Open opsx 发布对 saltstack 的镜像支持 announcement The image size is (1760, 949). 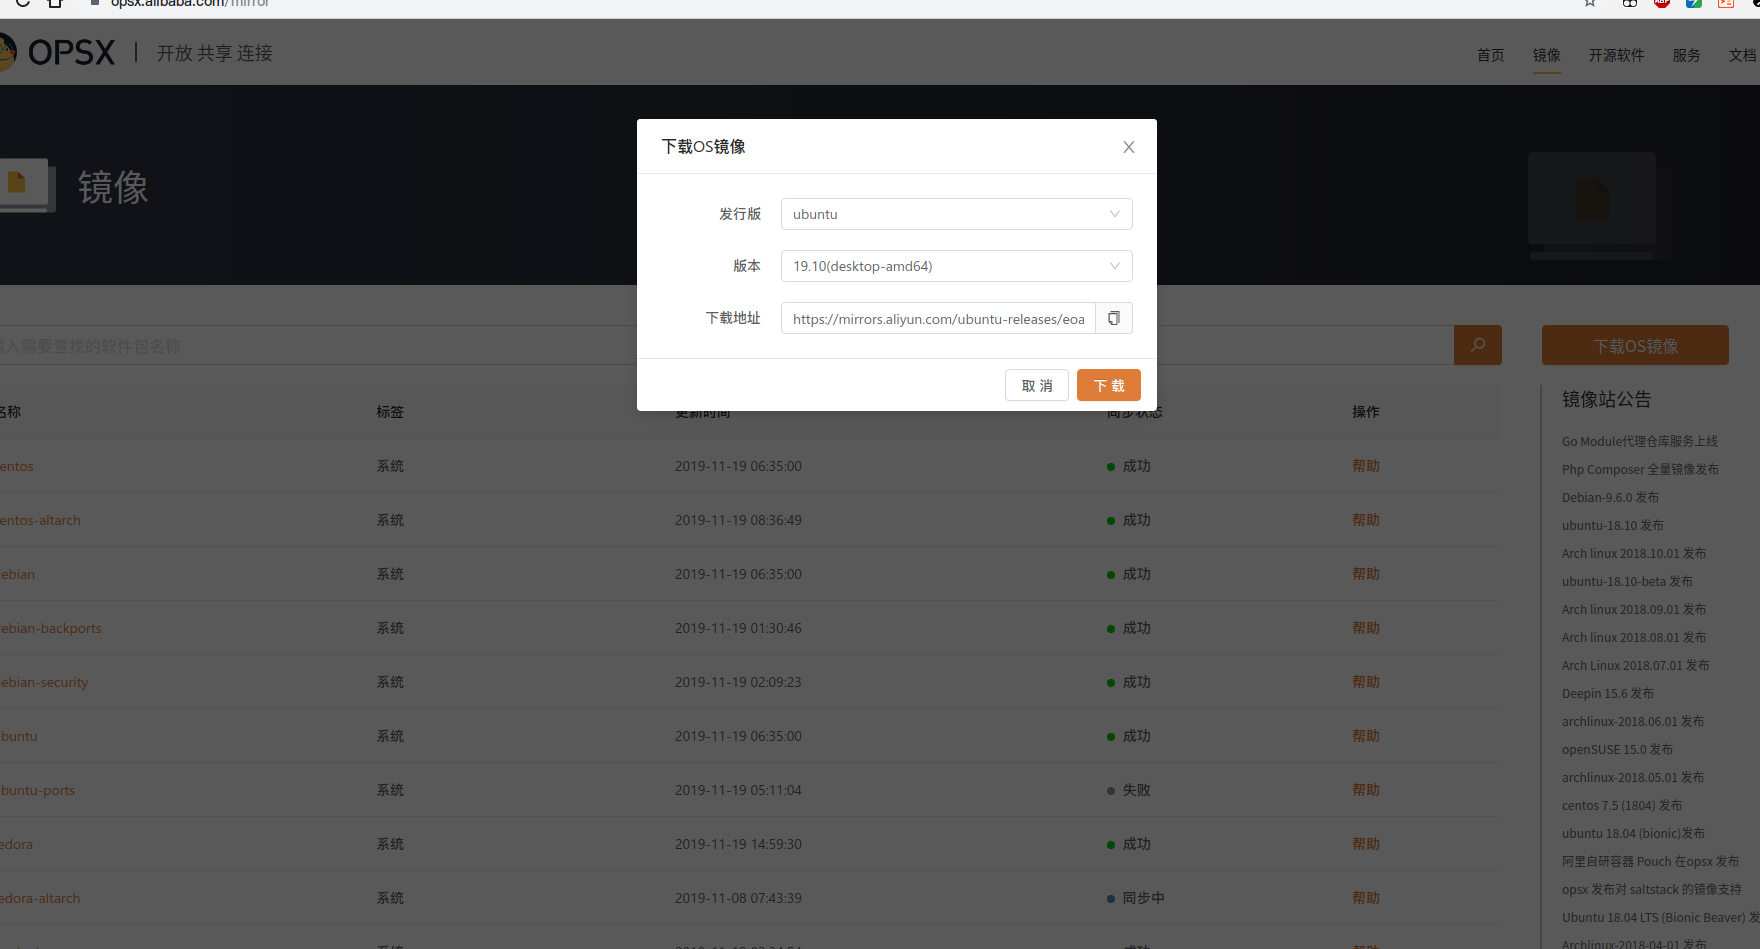(1652, 889)
